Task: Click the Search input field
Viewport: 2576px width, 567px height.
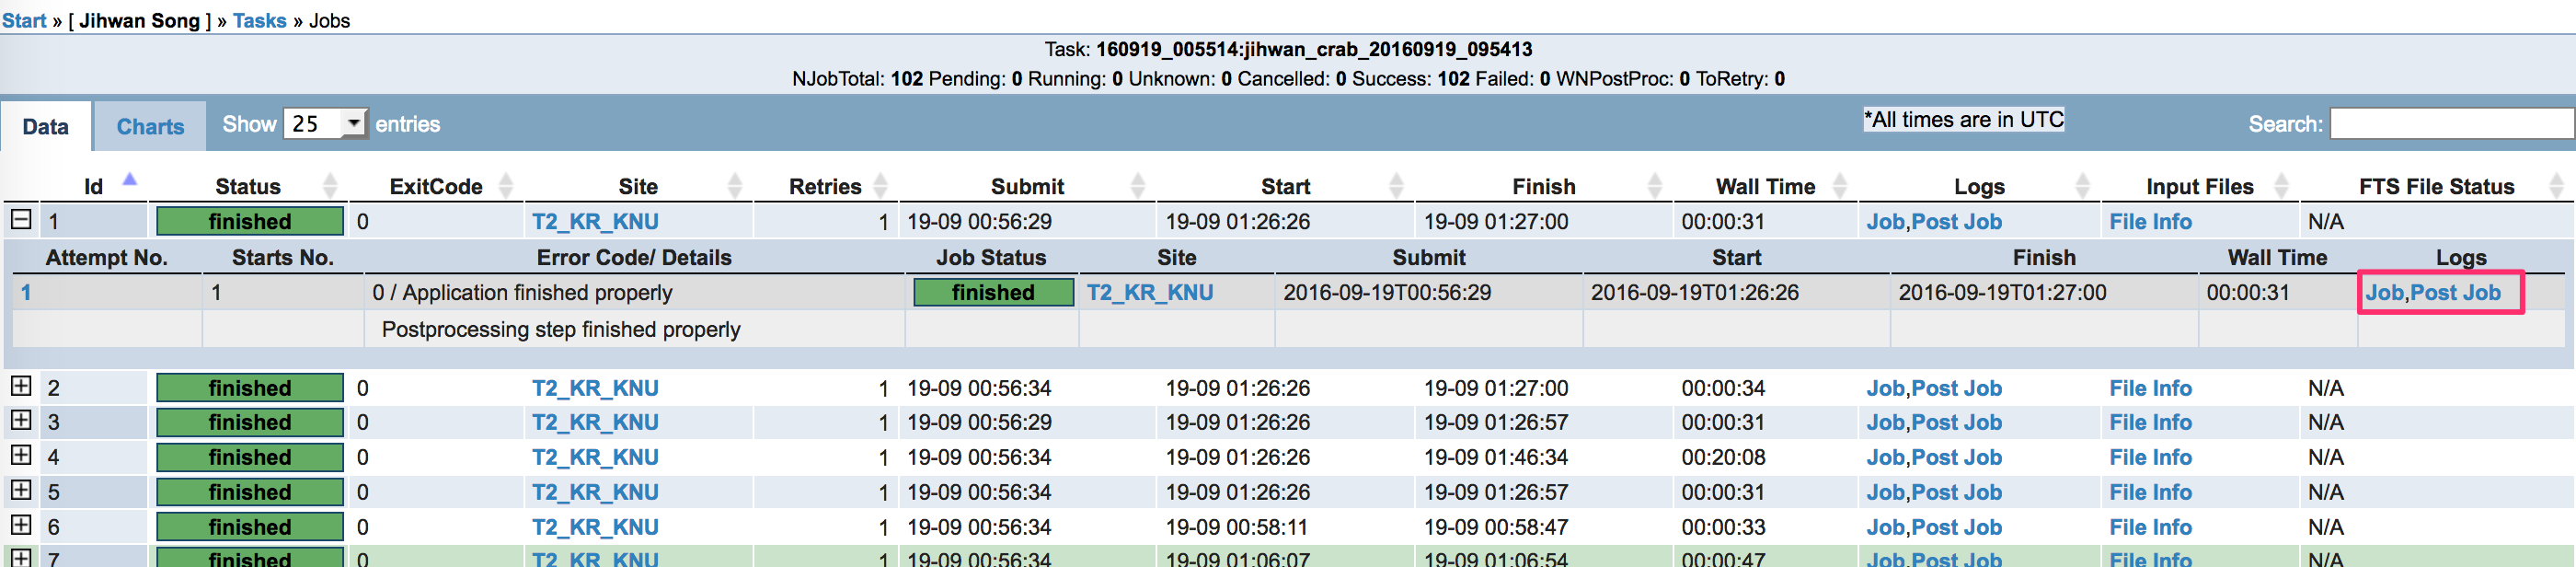Action: (2450, 124)
